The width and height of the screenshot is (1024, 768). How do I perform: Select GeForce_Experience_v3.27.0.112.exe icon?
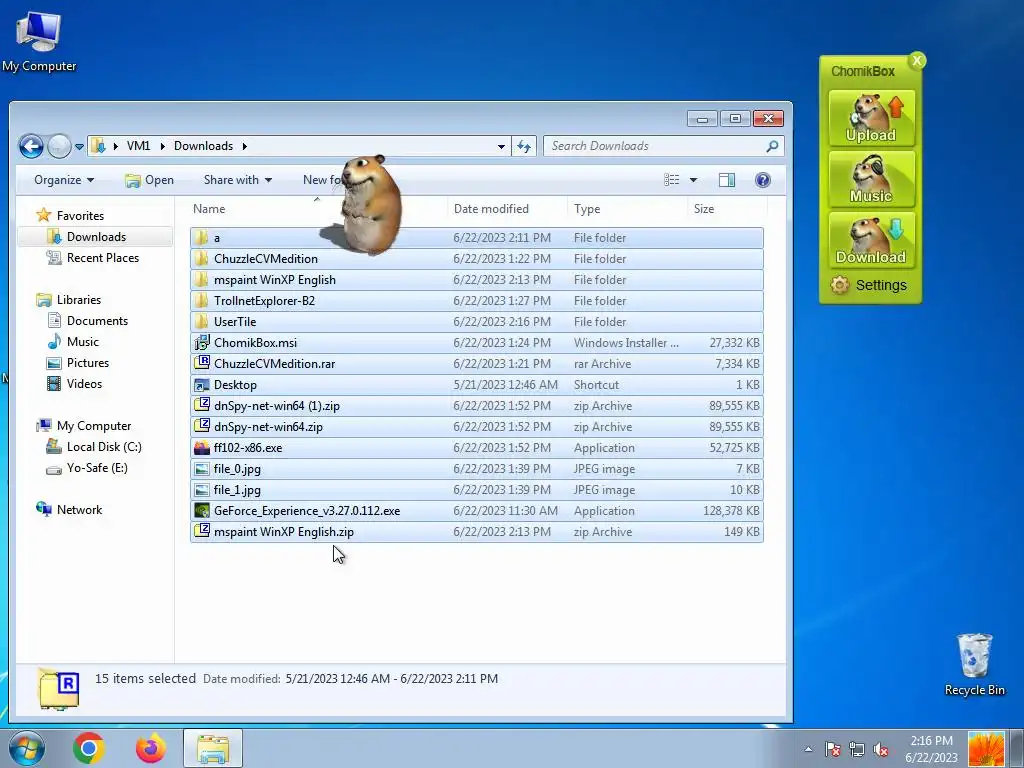[x=202, y=511]
